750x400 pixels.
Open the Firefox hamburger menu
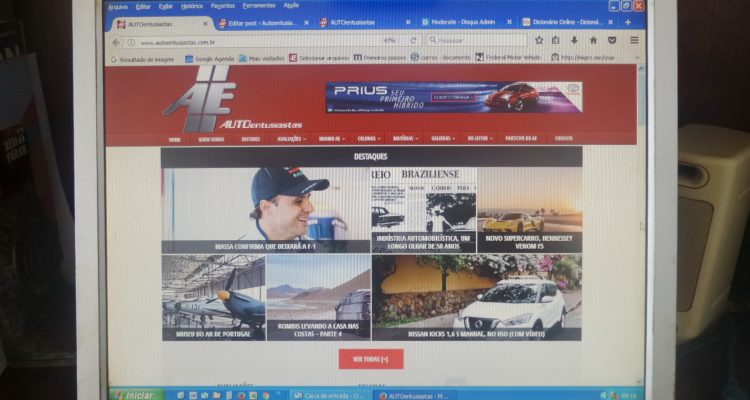632,40
